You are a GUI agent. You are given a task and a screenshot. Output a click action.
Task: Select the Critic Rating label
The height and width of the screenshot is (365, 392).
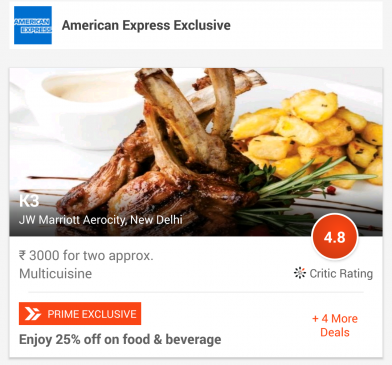341,273
